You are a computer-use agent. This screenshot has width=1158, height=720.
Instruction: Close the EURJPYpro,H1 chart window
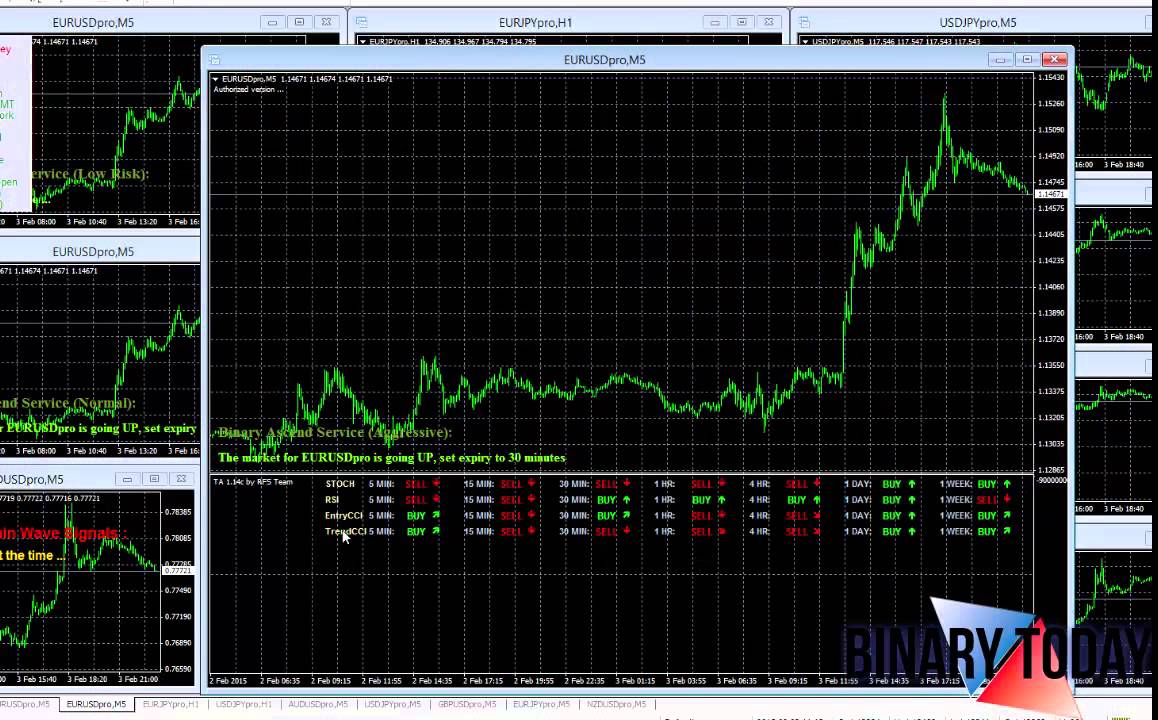pos(769,22)
